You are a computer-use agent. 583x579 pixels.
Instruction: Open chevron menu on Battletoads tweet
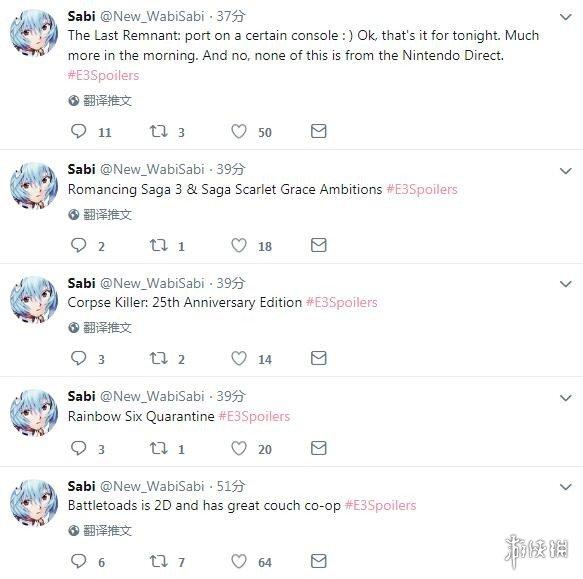point(566,487)
